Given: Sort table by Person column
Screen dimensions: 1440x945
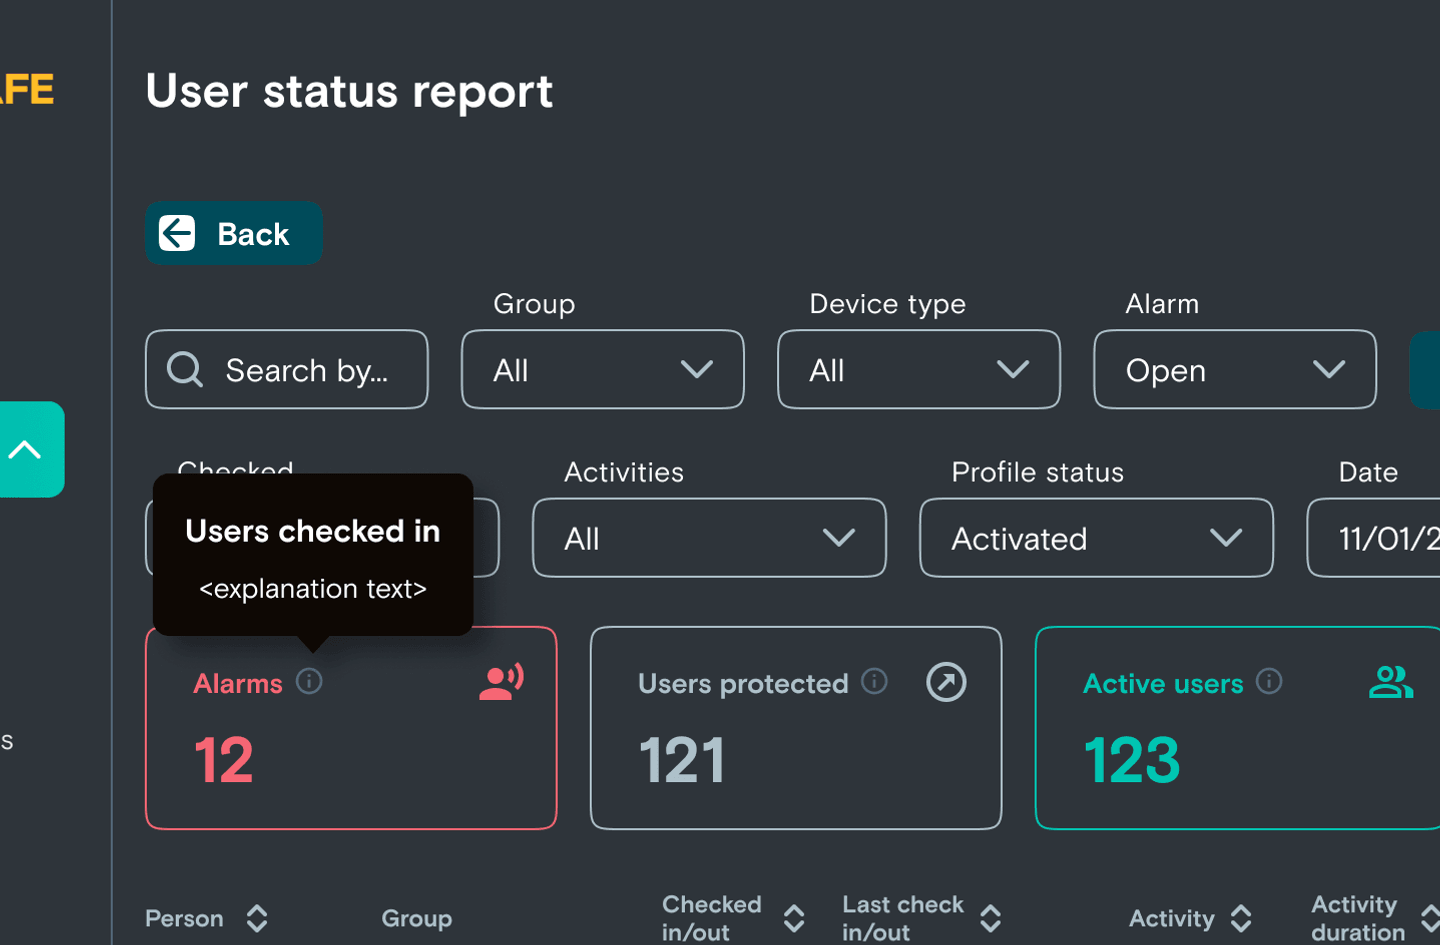Looking at the screenshot, I should click(x=257, y=918).
